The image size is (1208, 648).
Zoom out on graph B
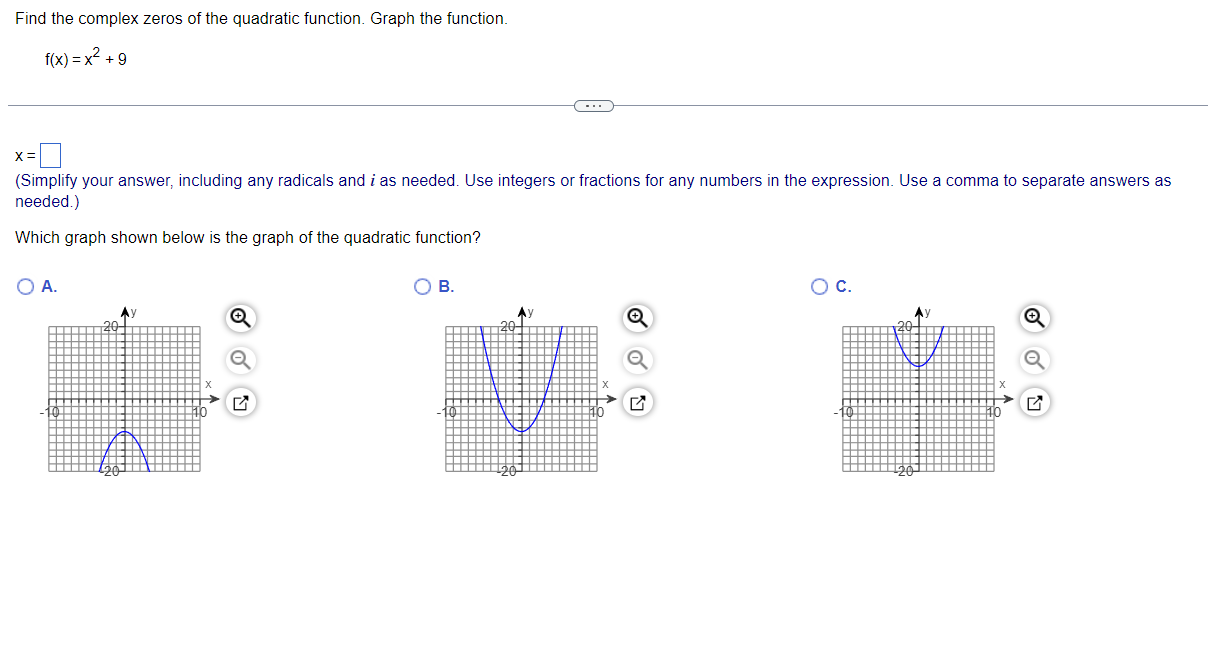637,359
